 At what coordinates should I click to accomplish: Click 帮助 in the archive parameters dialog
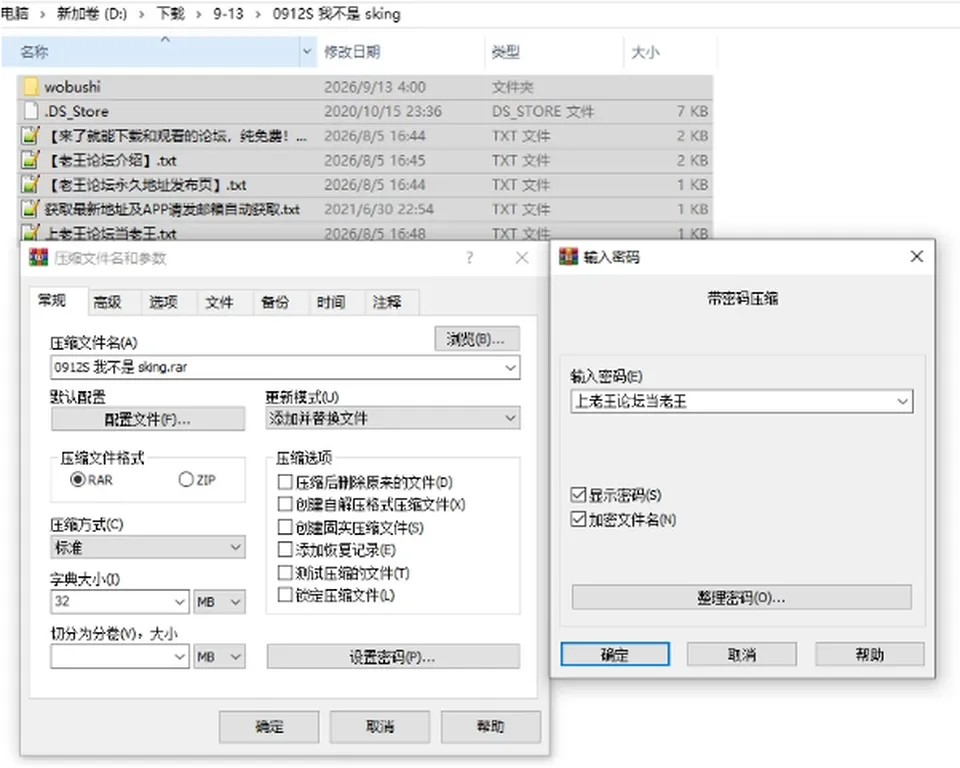490,726
